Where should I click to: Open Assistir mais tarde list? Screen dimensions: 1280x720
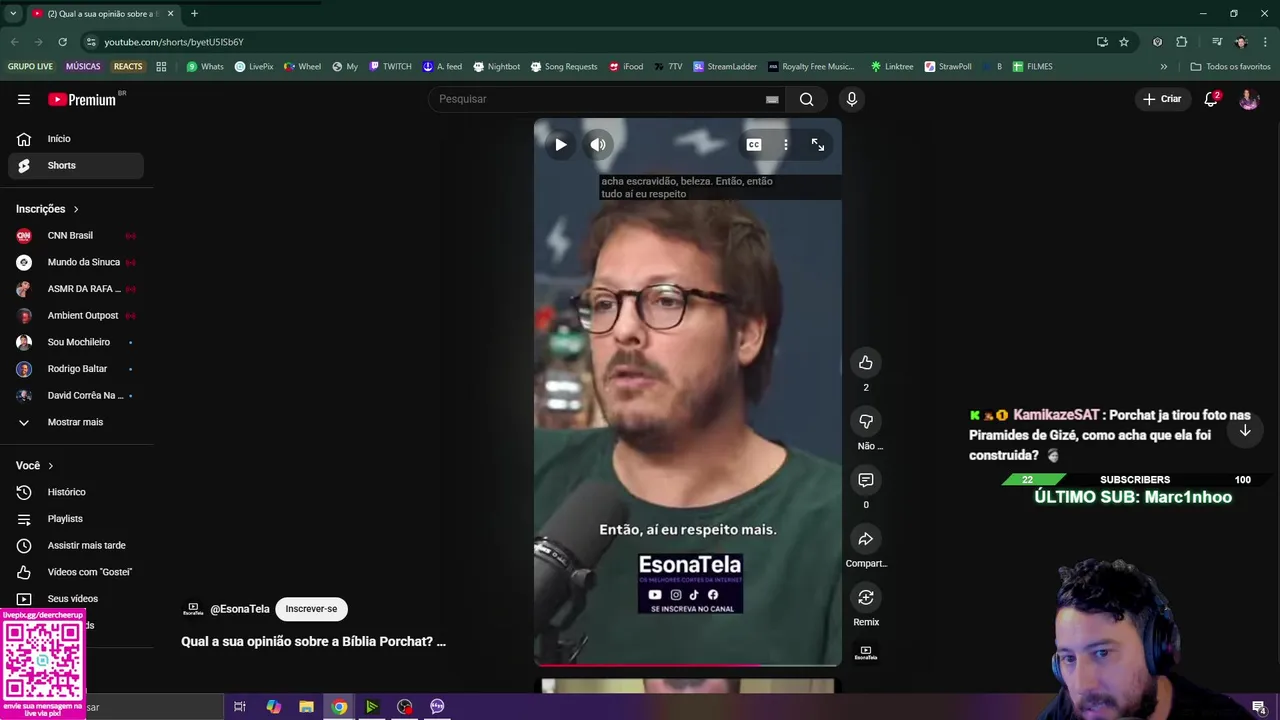(76, 545)
